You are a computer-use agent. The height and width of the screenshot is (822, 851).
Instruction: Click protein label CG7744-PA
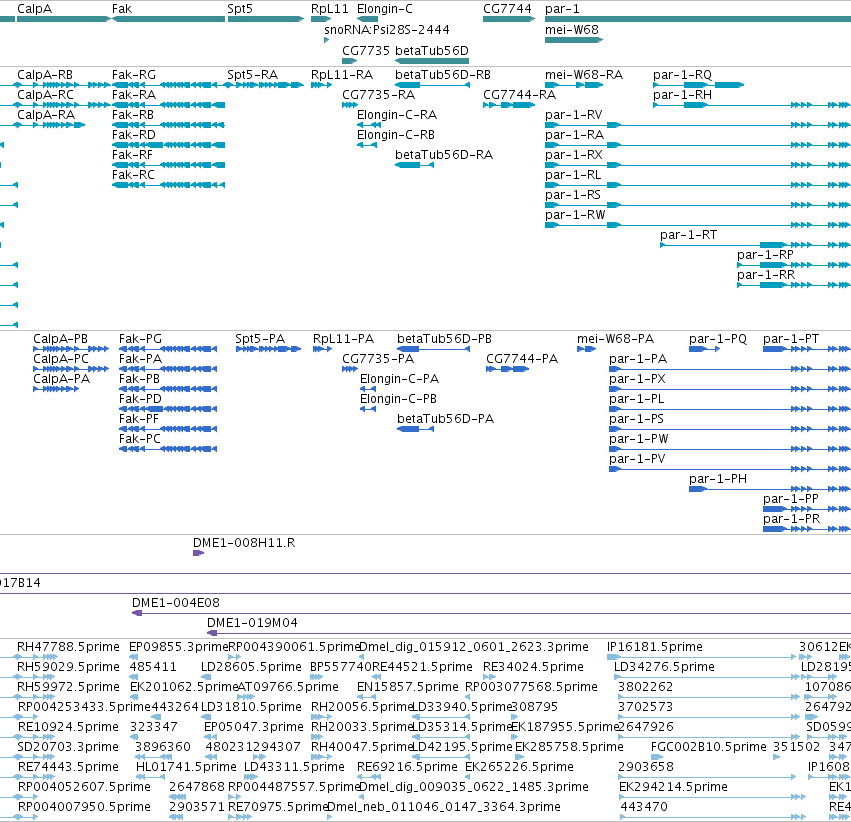pos(522,359)
